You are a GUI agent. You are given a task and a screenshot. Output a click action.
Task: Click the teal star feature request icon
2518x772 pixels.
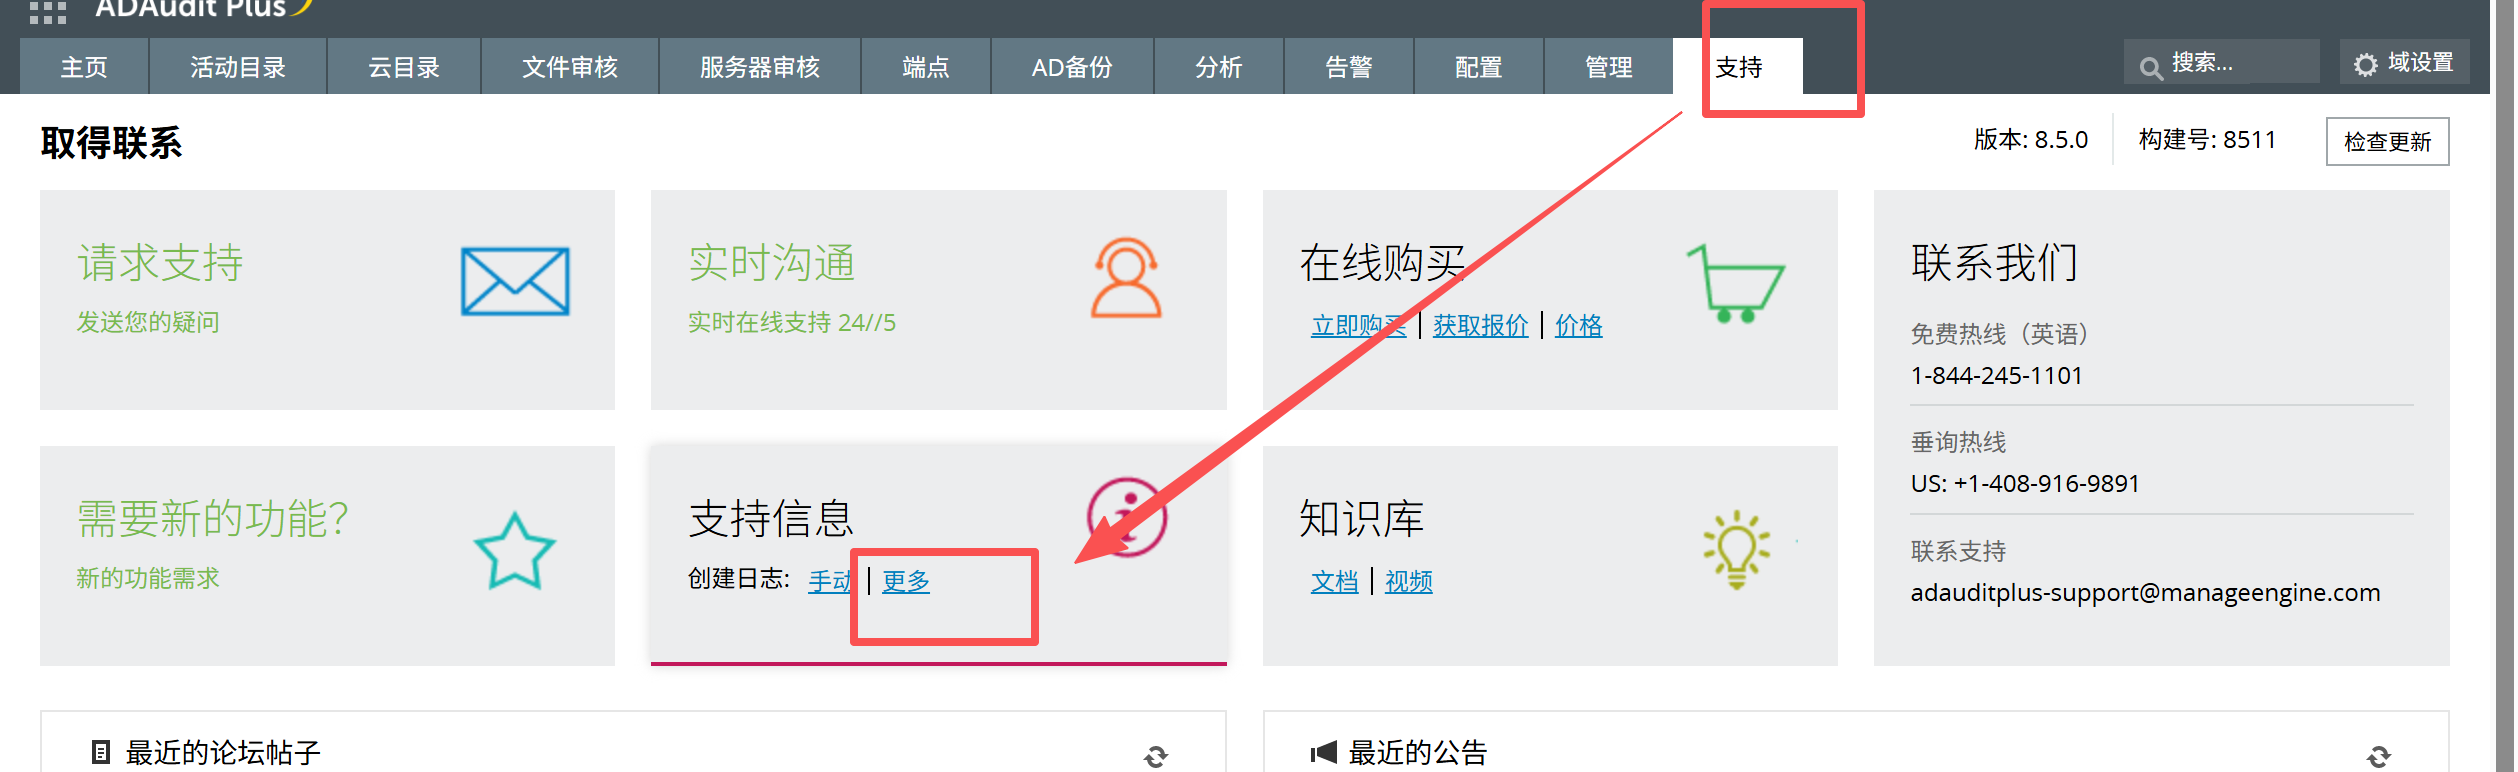pyautogui.click(x=514, y=551)
